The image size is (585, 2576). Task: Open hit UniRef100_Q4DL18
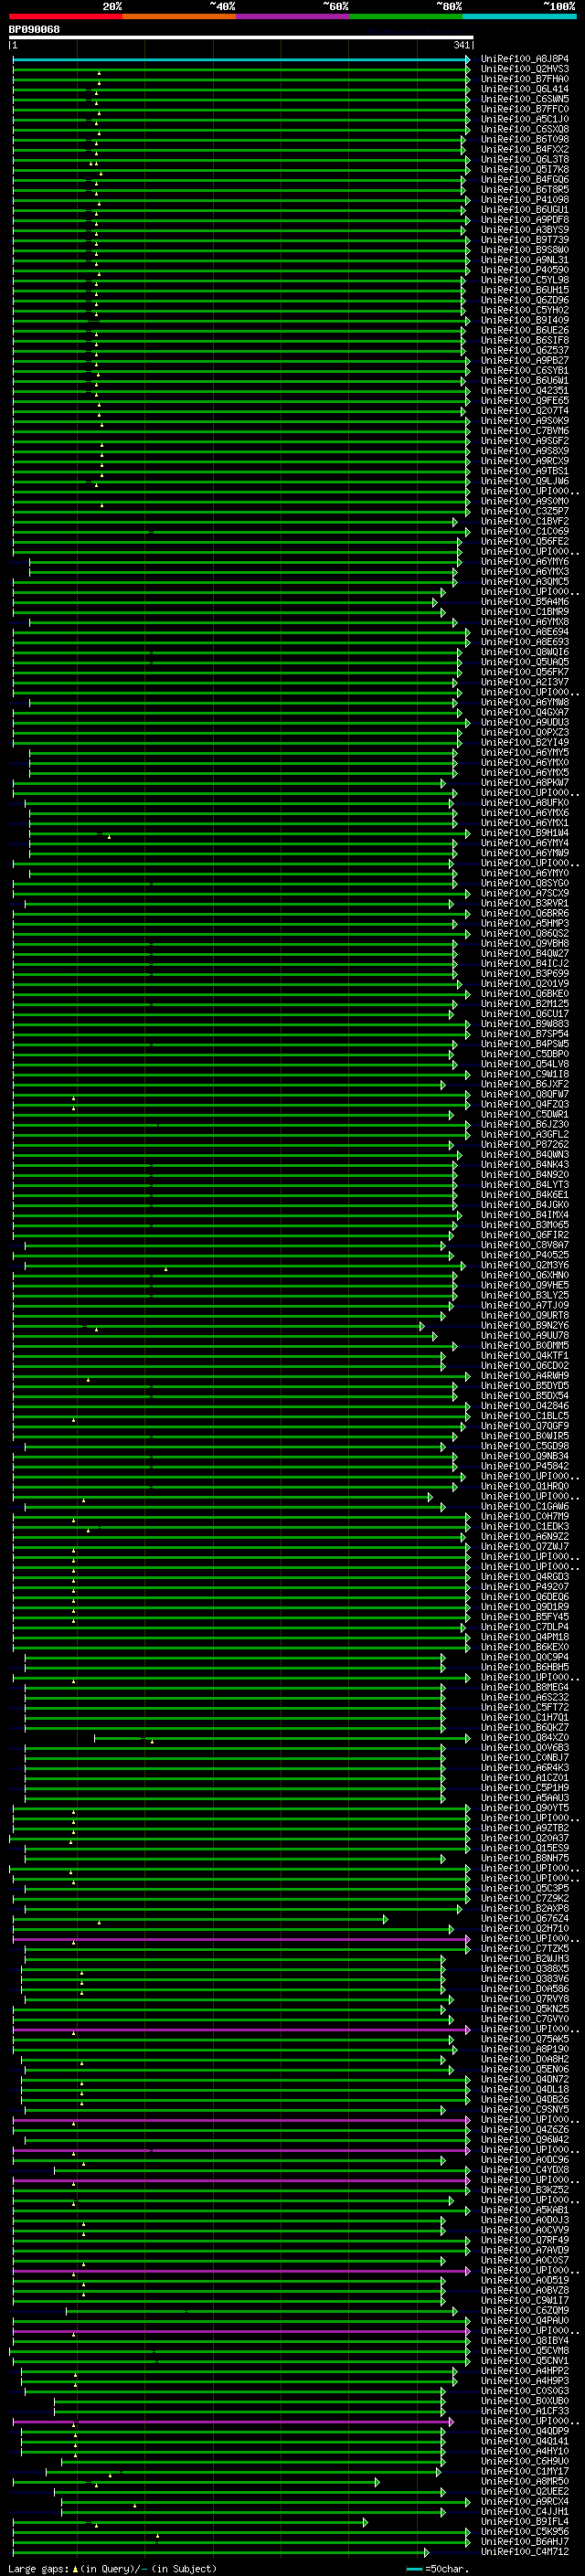pos(525,2089)
